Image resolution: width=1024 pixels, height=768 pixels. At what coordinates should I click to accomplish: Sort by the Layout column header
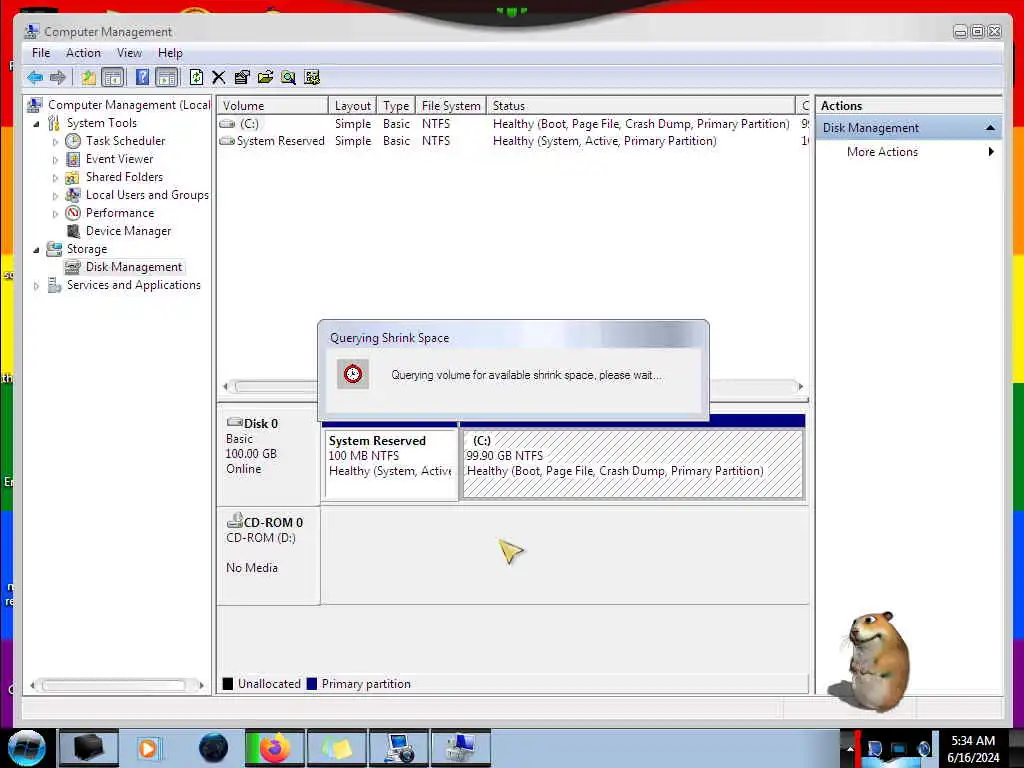click(x=353, y=105)
